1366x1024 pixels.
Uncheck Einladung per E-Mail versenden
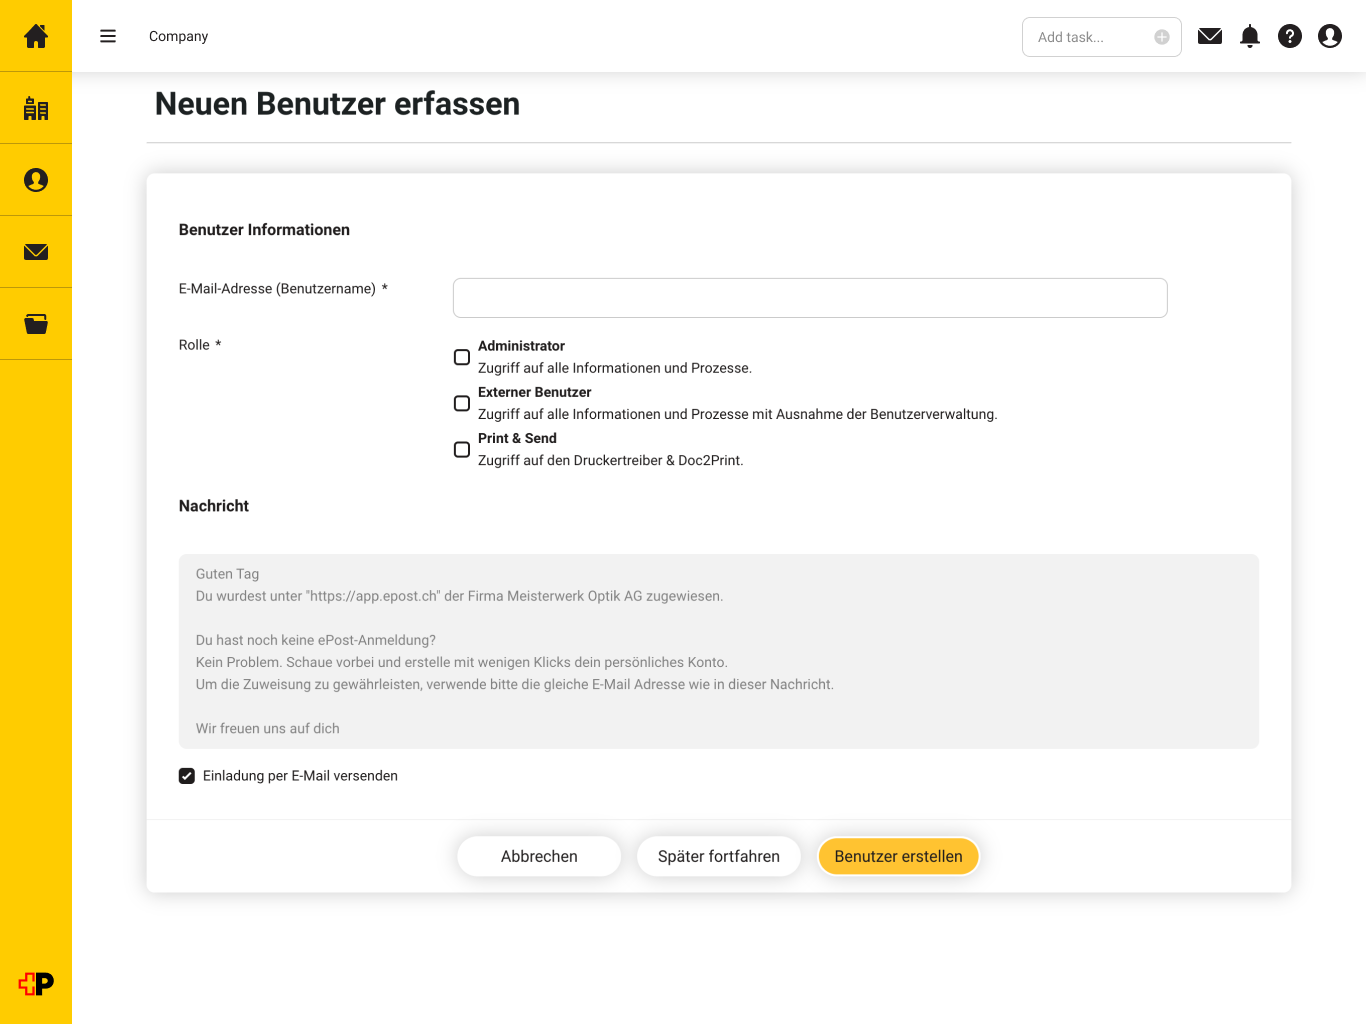pyautogui.click(x=187, y=775)
